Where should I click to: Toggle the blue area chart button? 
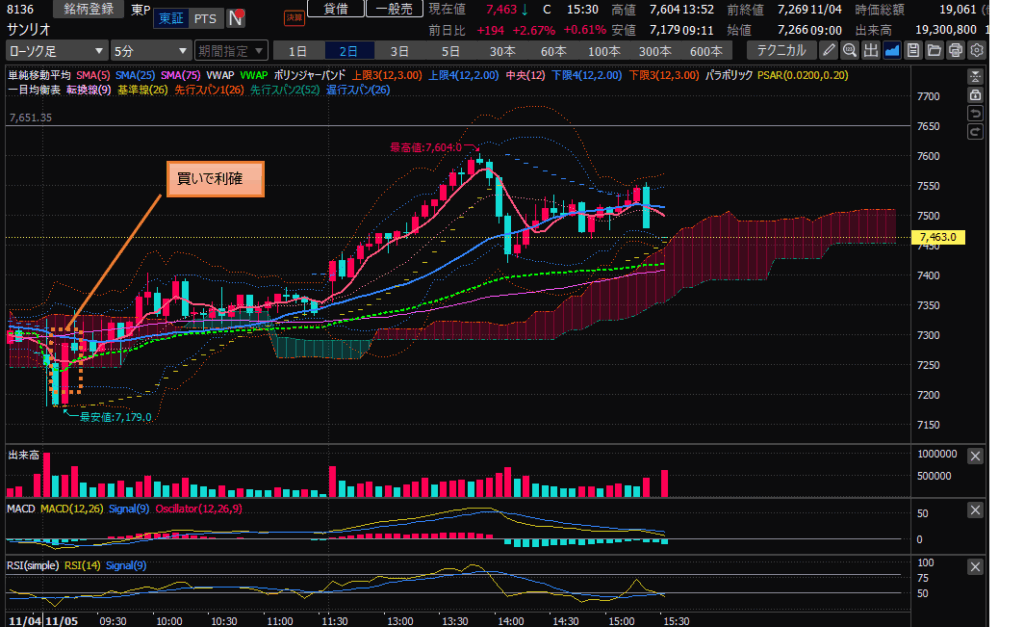click(892, 50)
